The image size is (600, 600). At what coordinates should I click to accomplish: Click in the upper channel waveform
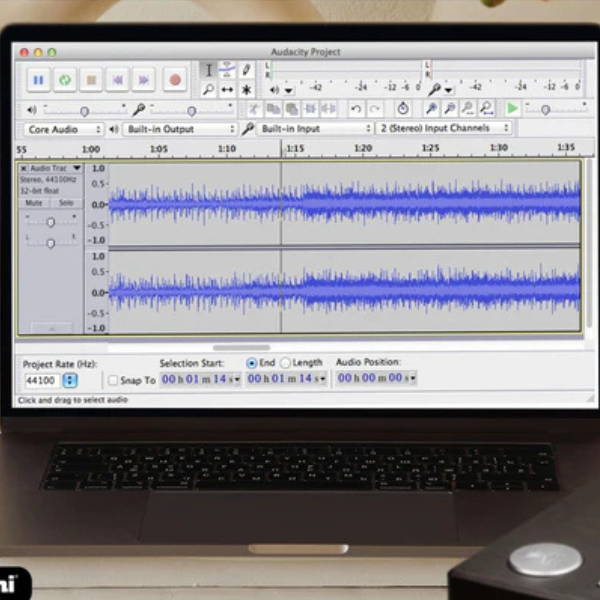344,203
